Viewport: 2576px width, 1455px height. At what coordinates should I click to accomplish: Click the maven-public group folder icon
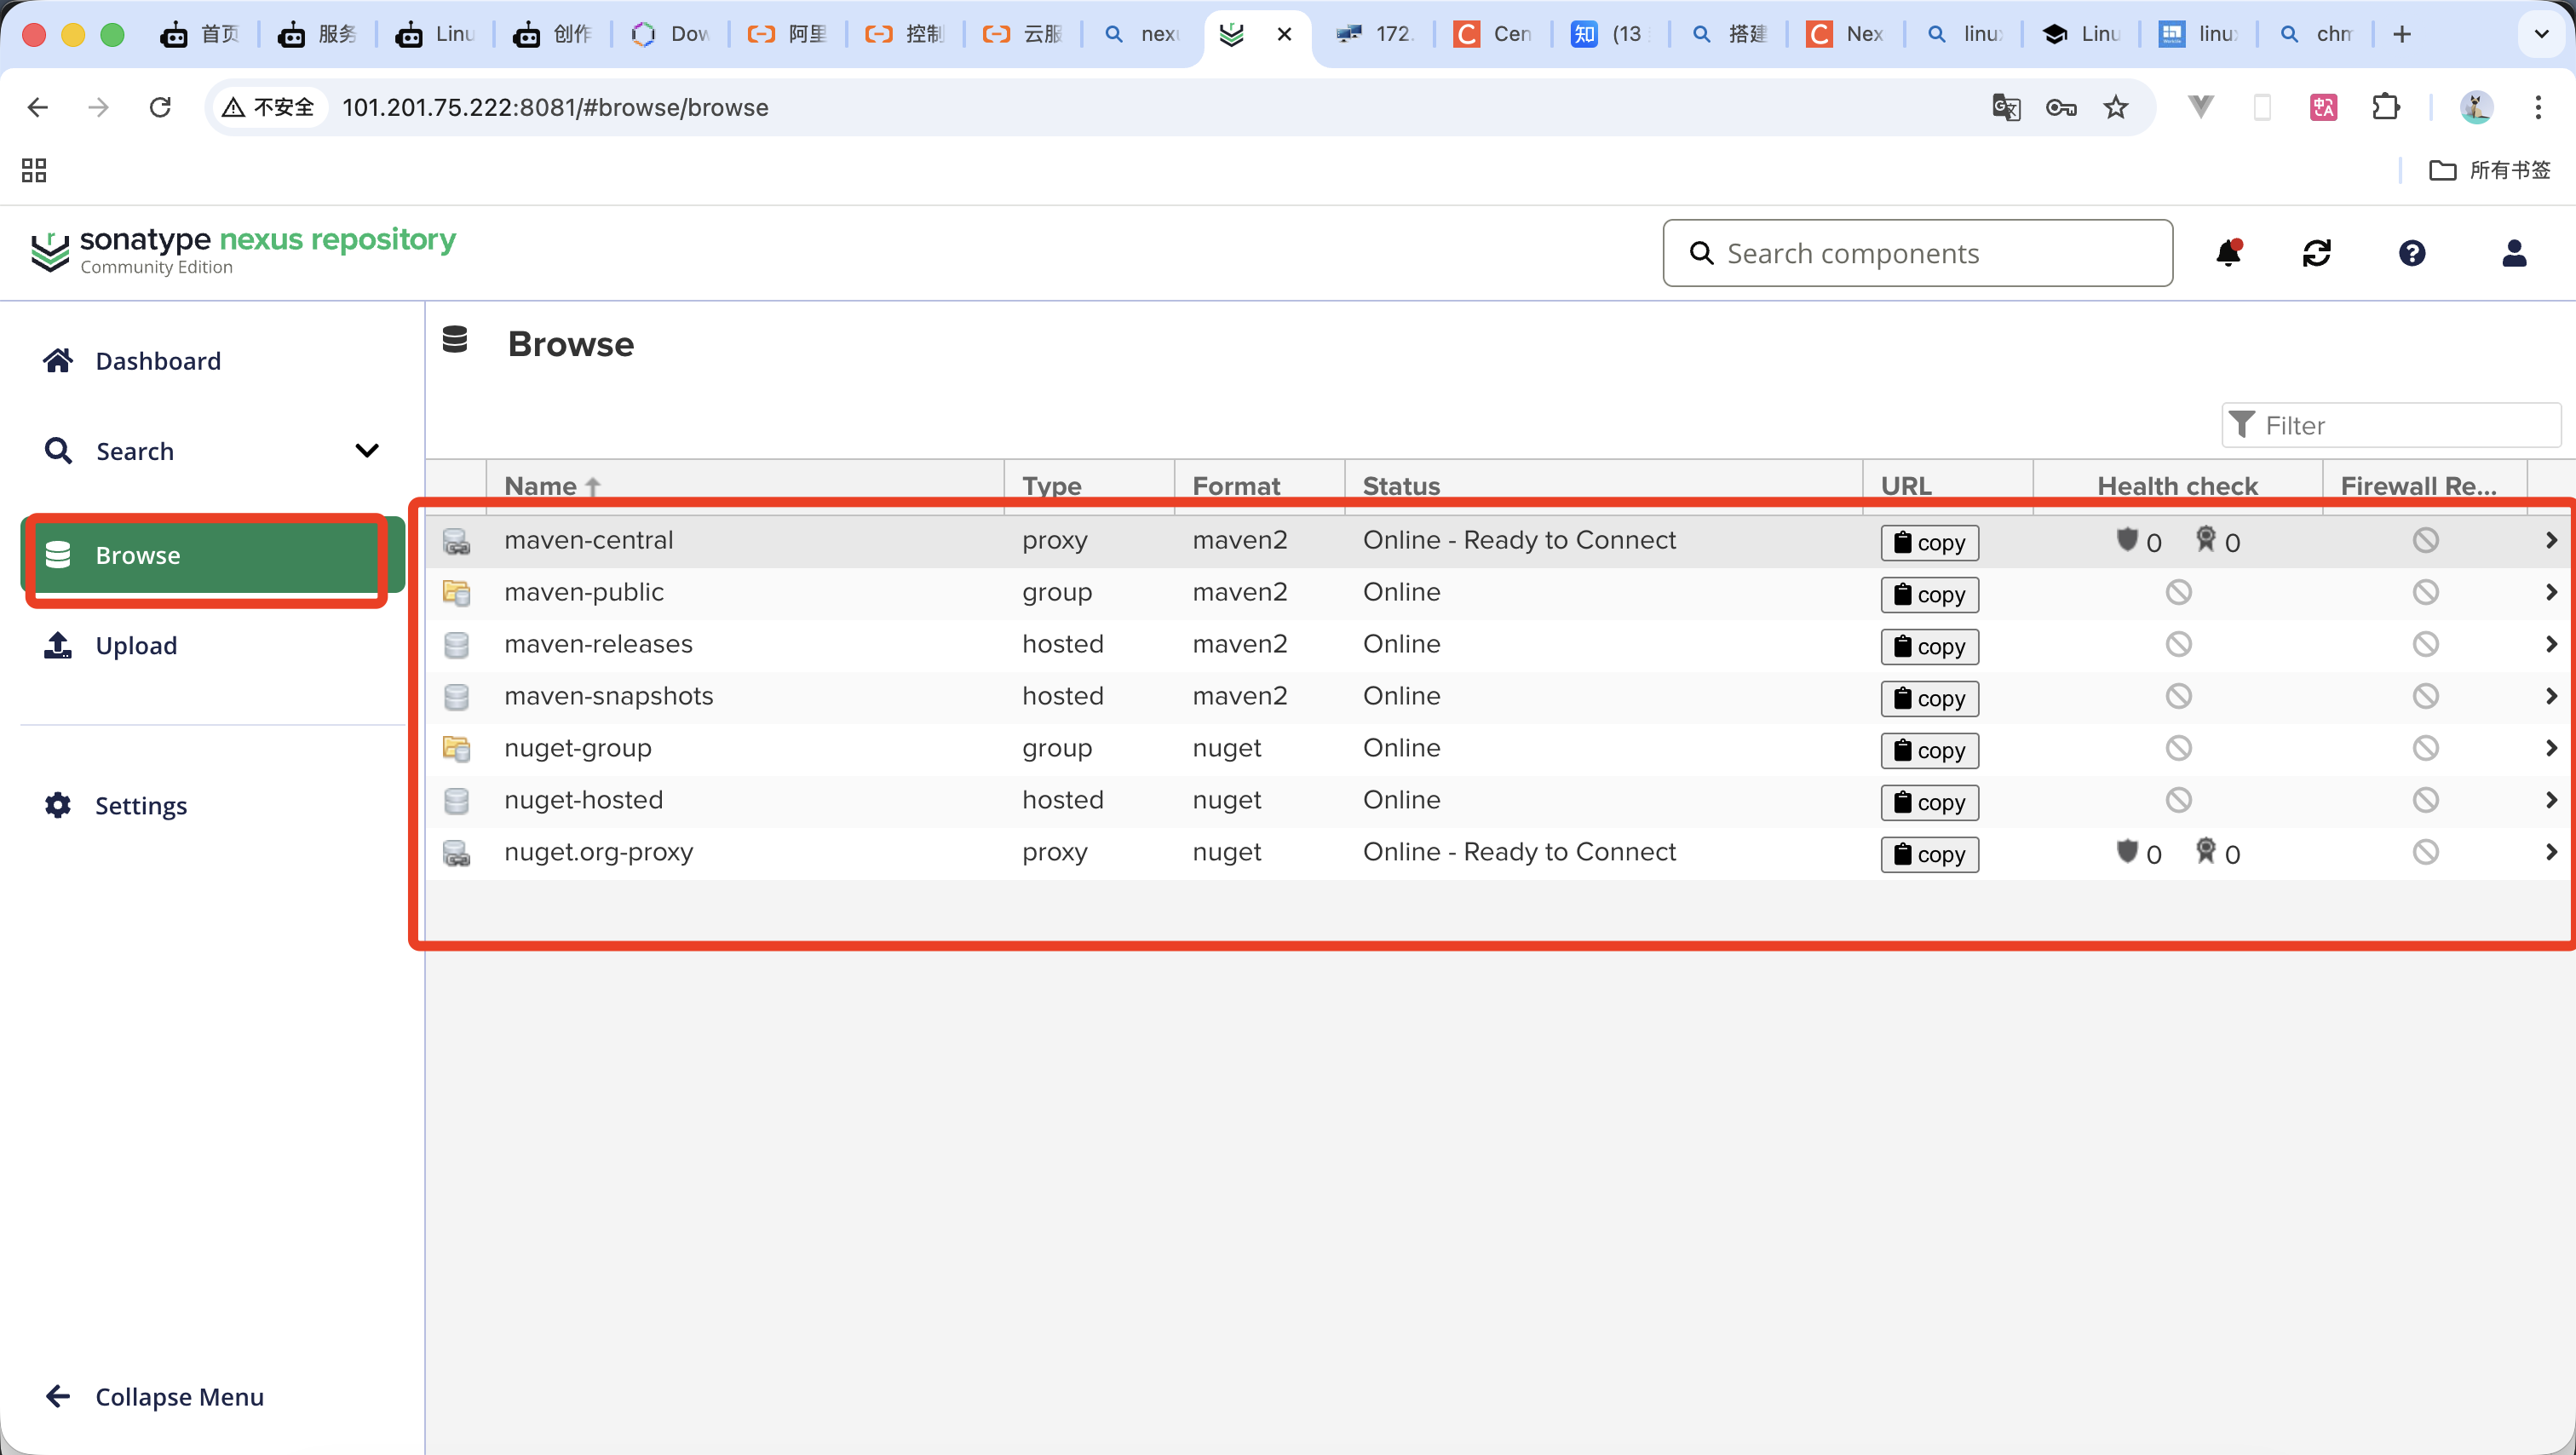click(x=456, y=593)
